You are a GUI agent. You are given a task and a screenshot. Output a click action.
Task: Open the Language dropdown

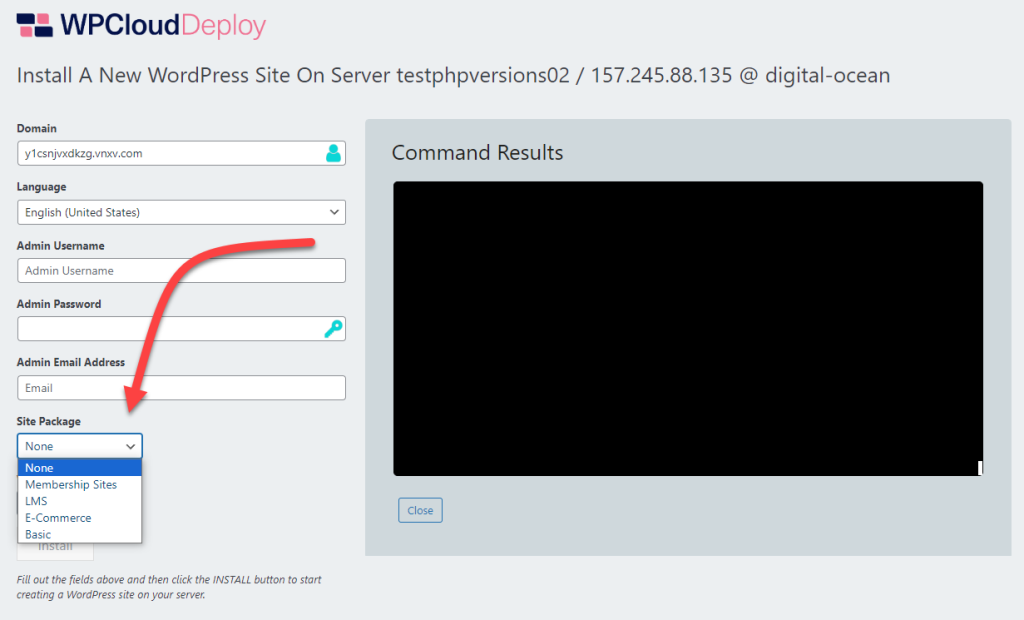coord(180,212)
